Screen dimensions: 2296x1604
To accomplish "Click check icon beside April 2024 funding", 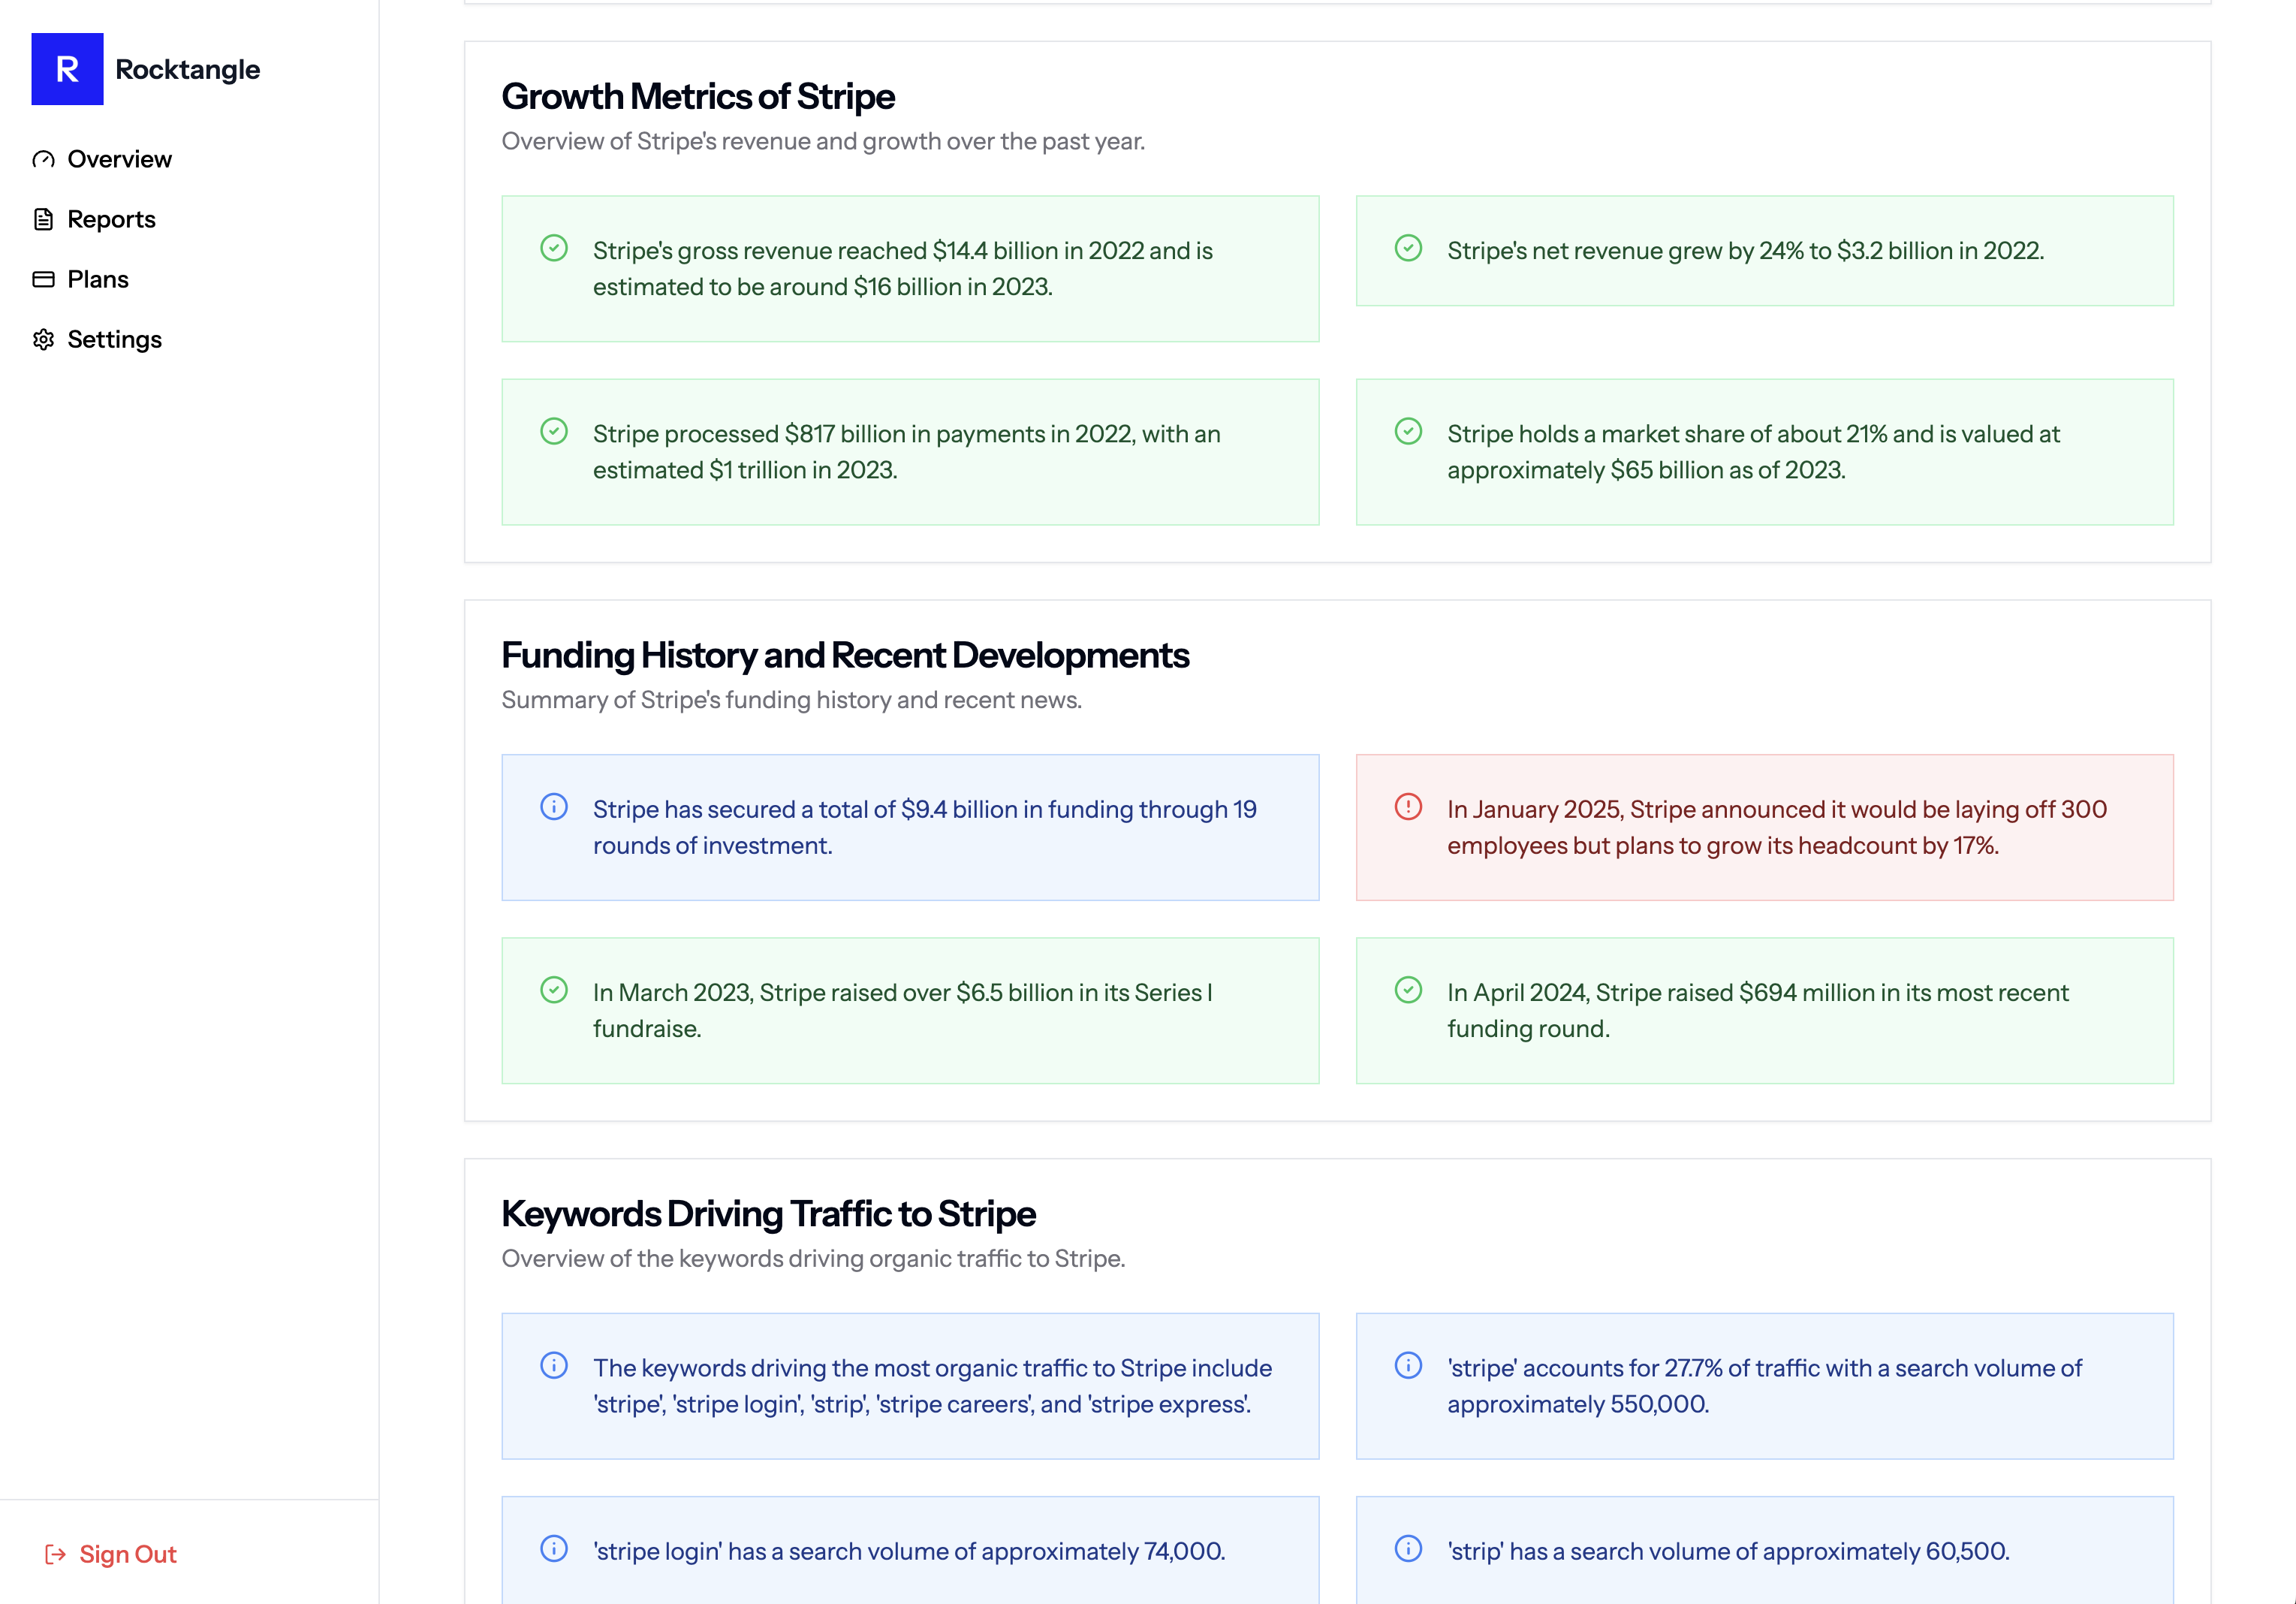I will pyautogui.click(x=1408, y=990).
